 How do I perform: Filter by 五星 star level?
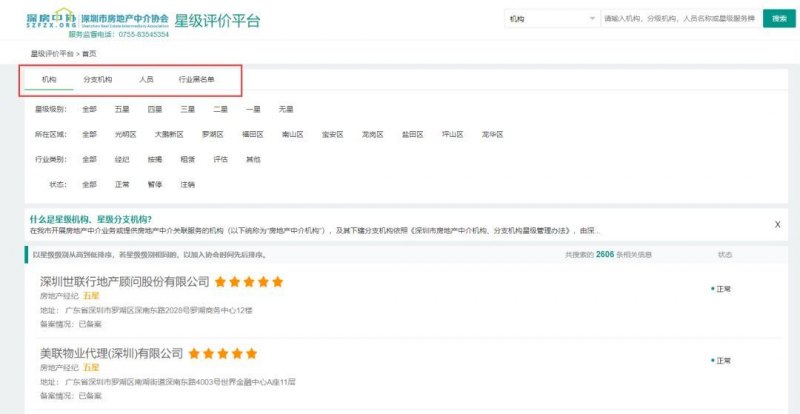coord(122,109)
